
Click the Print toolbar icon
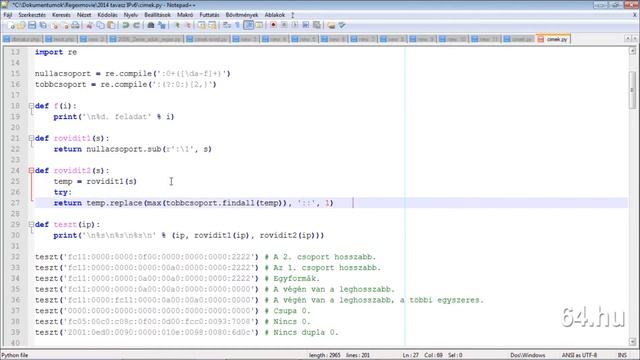[x=76, y=25]
